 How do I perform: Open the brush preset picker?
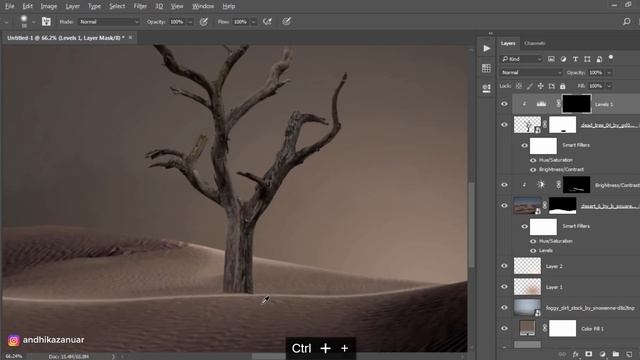[x=24, y=21]
